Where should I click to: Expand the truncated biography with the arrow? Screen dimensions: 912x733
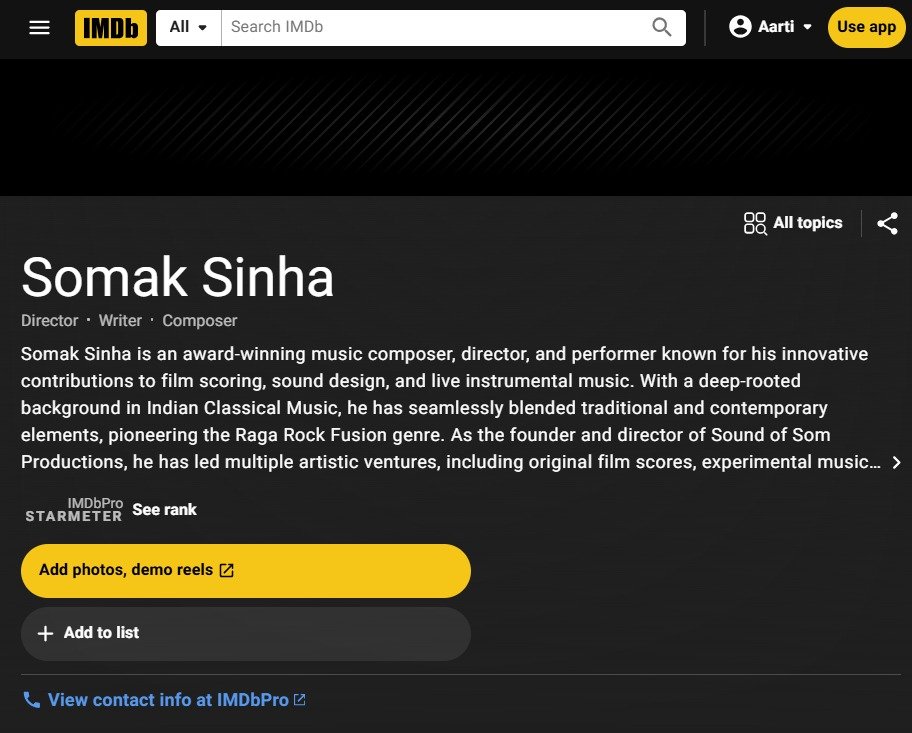(x=897, y=462)
